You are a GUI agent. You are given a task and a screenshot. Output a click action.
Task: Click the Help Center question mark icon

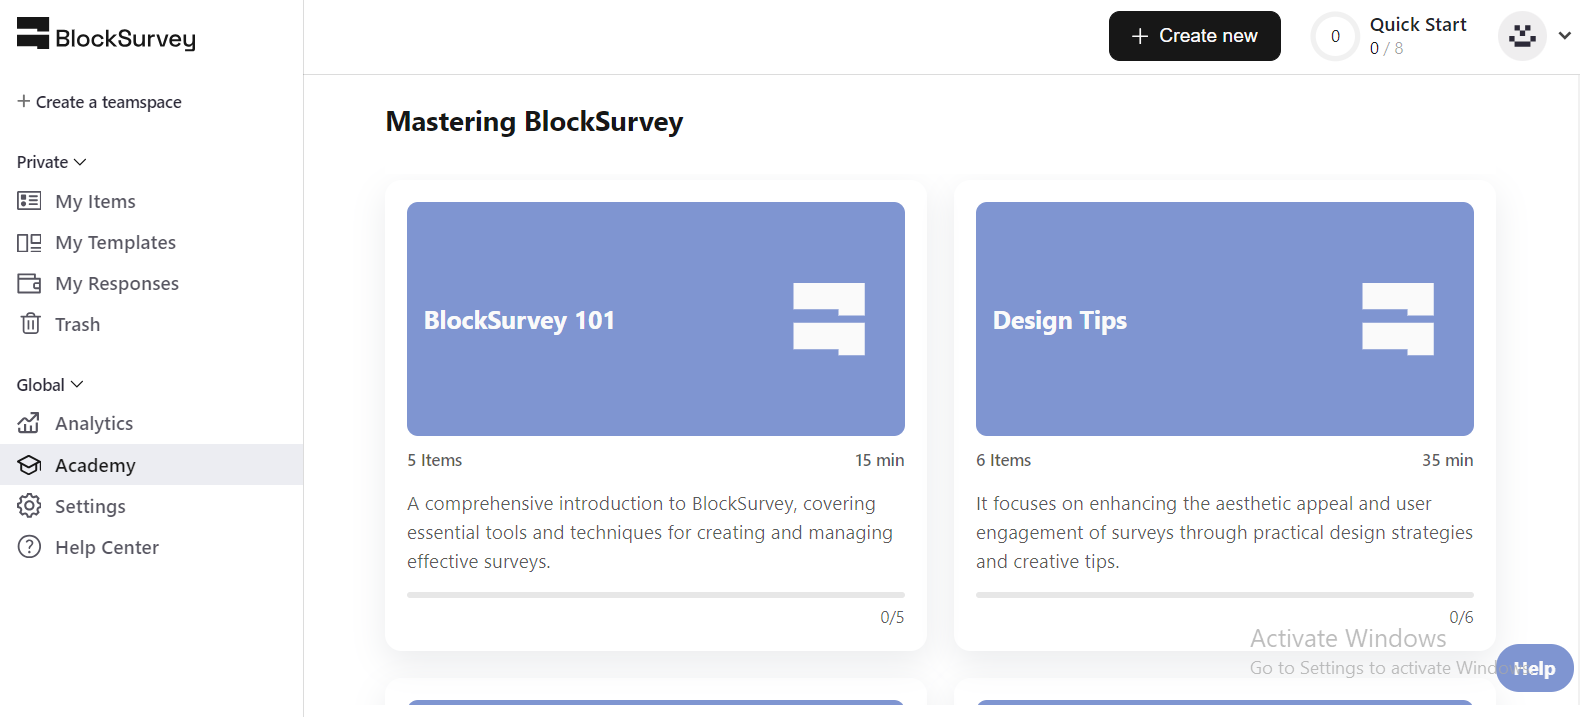[29, 547]
